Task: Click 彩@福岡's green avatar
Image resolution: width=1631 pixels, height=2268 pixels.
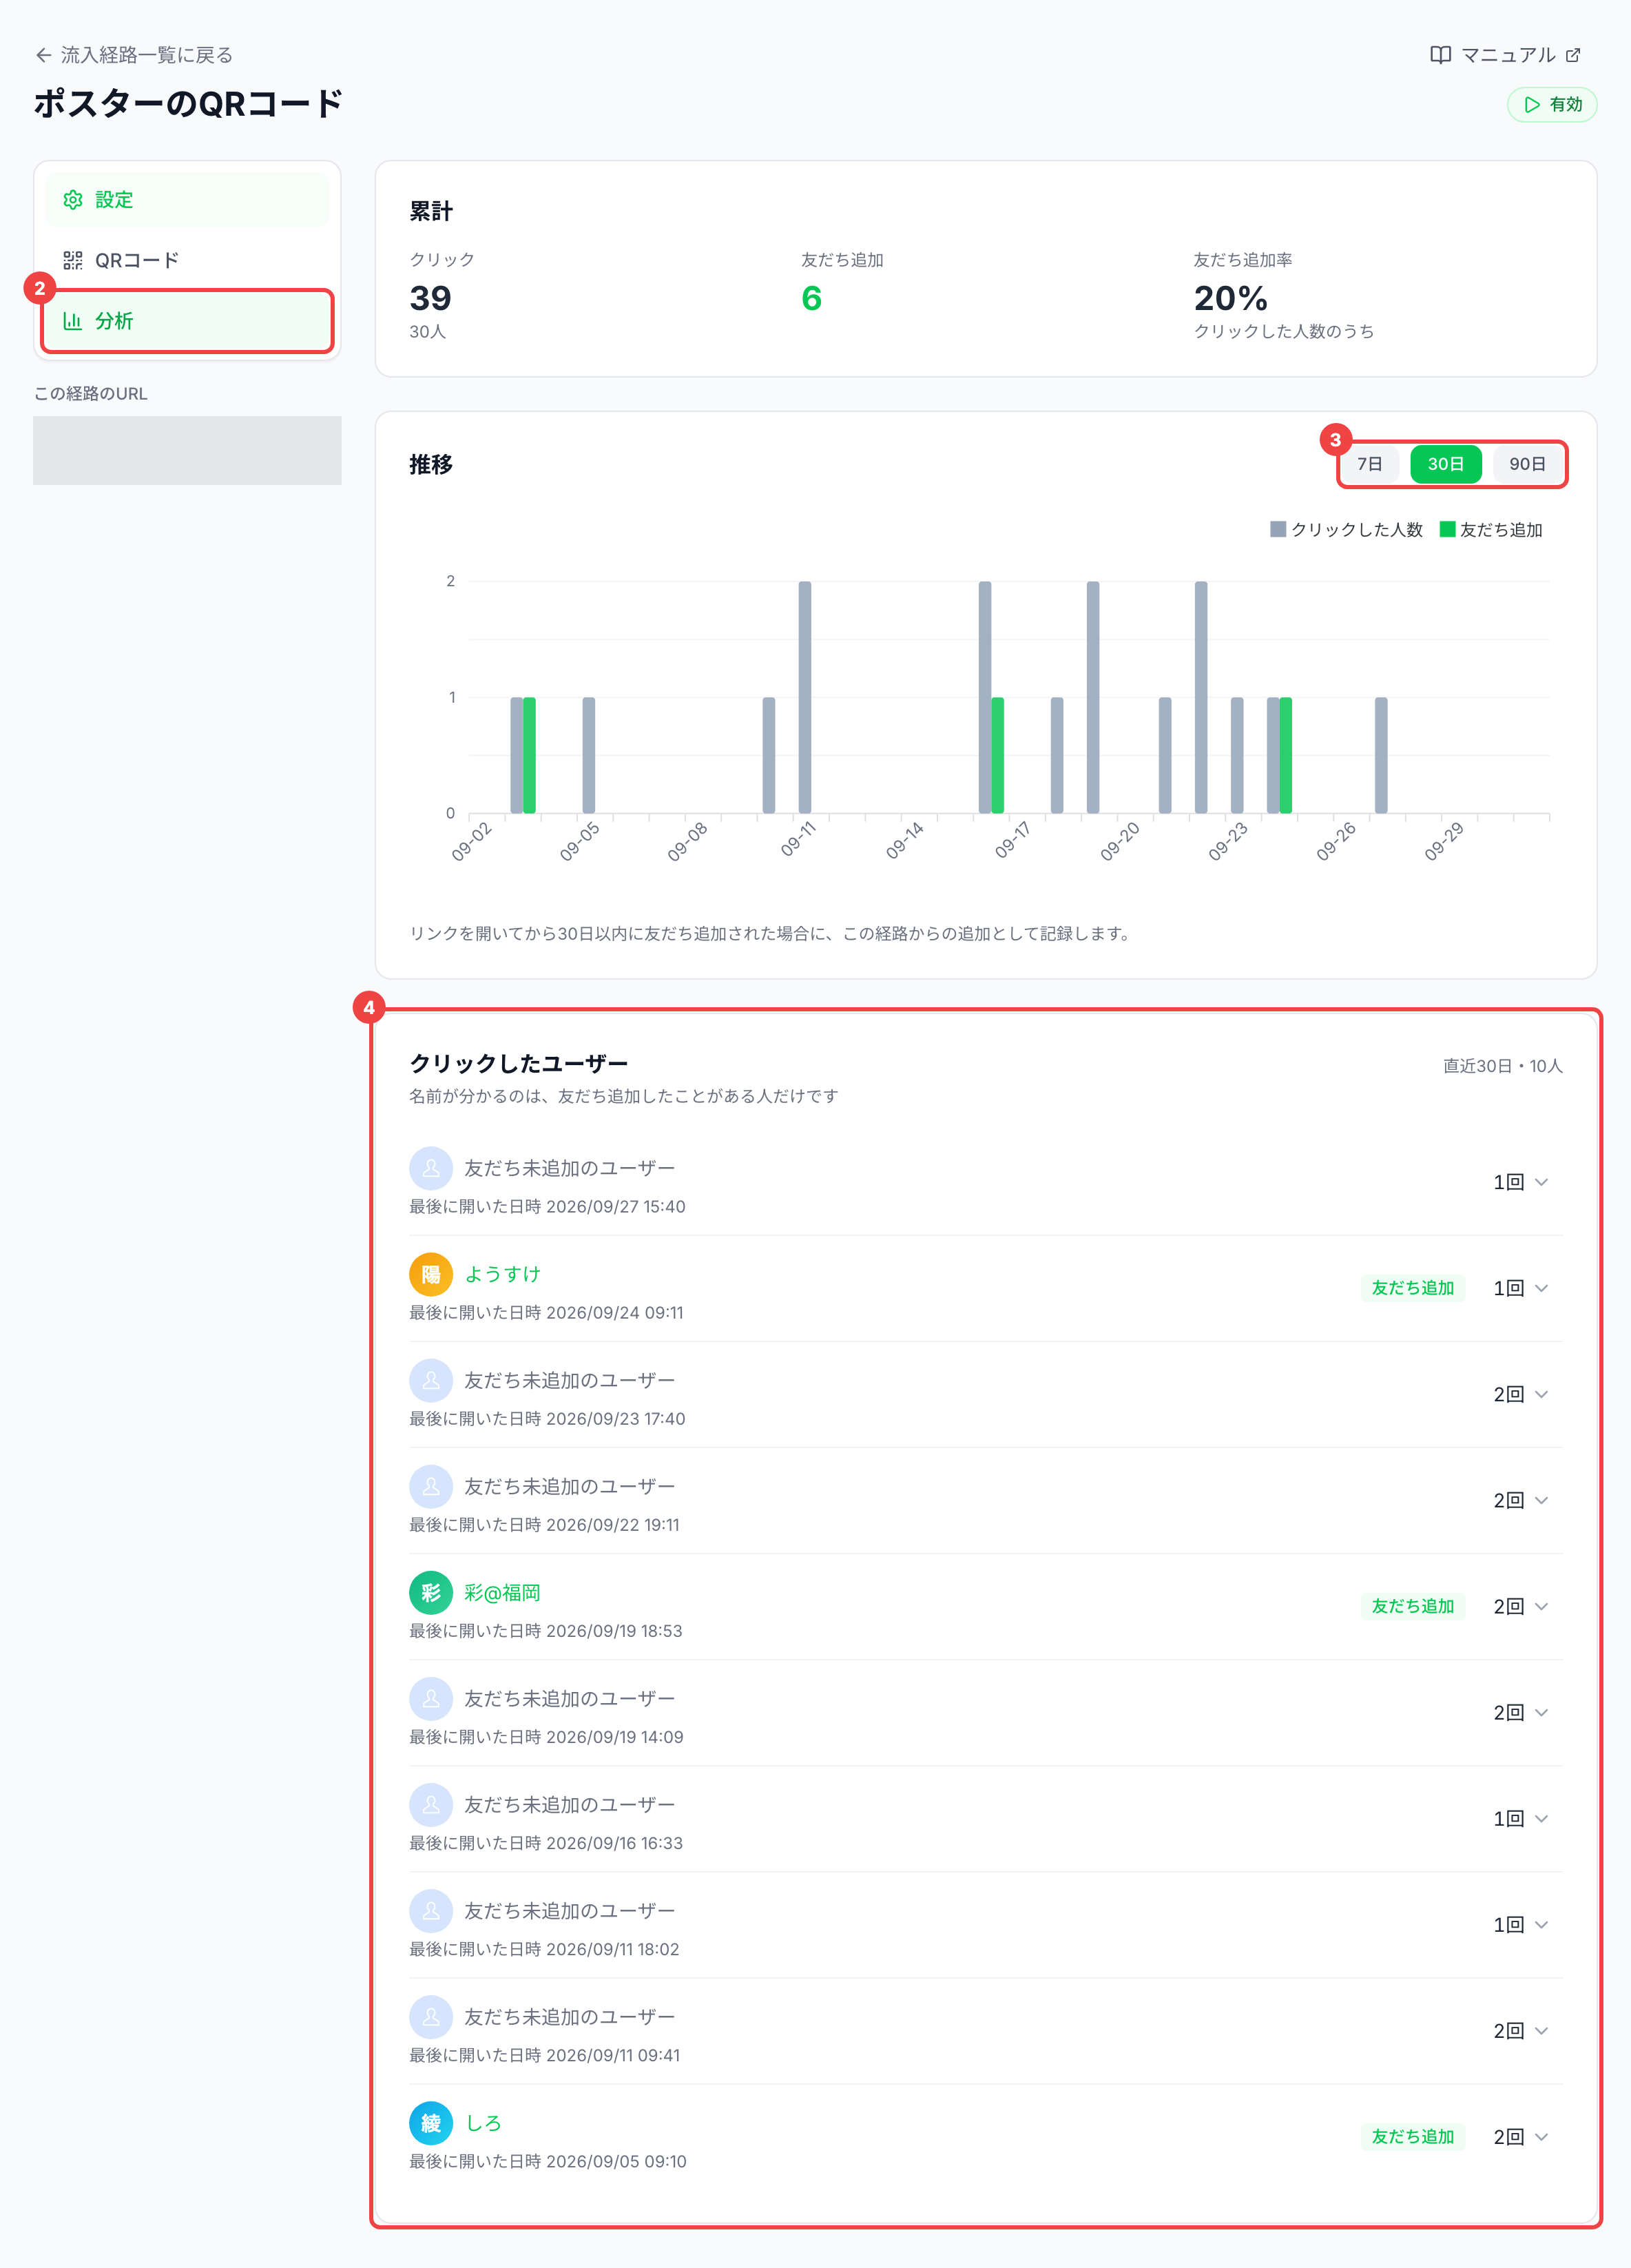Action: 431,1592
